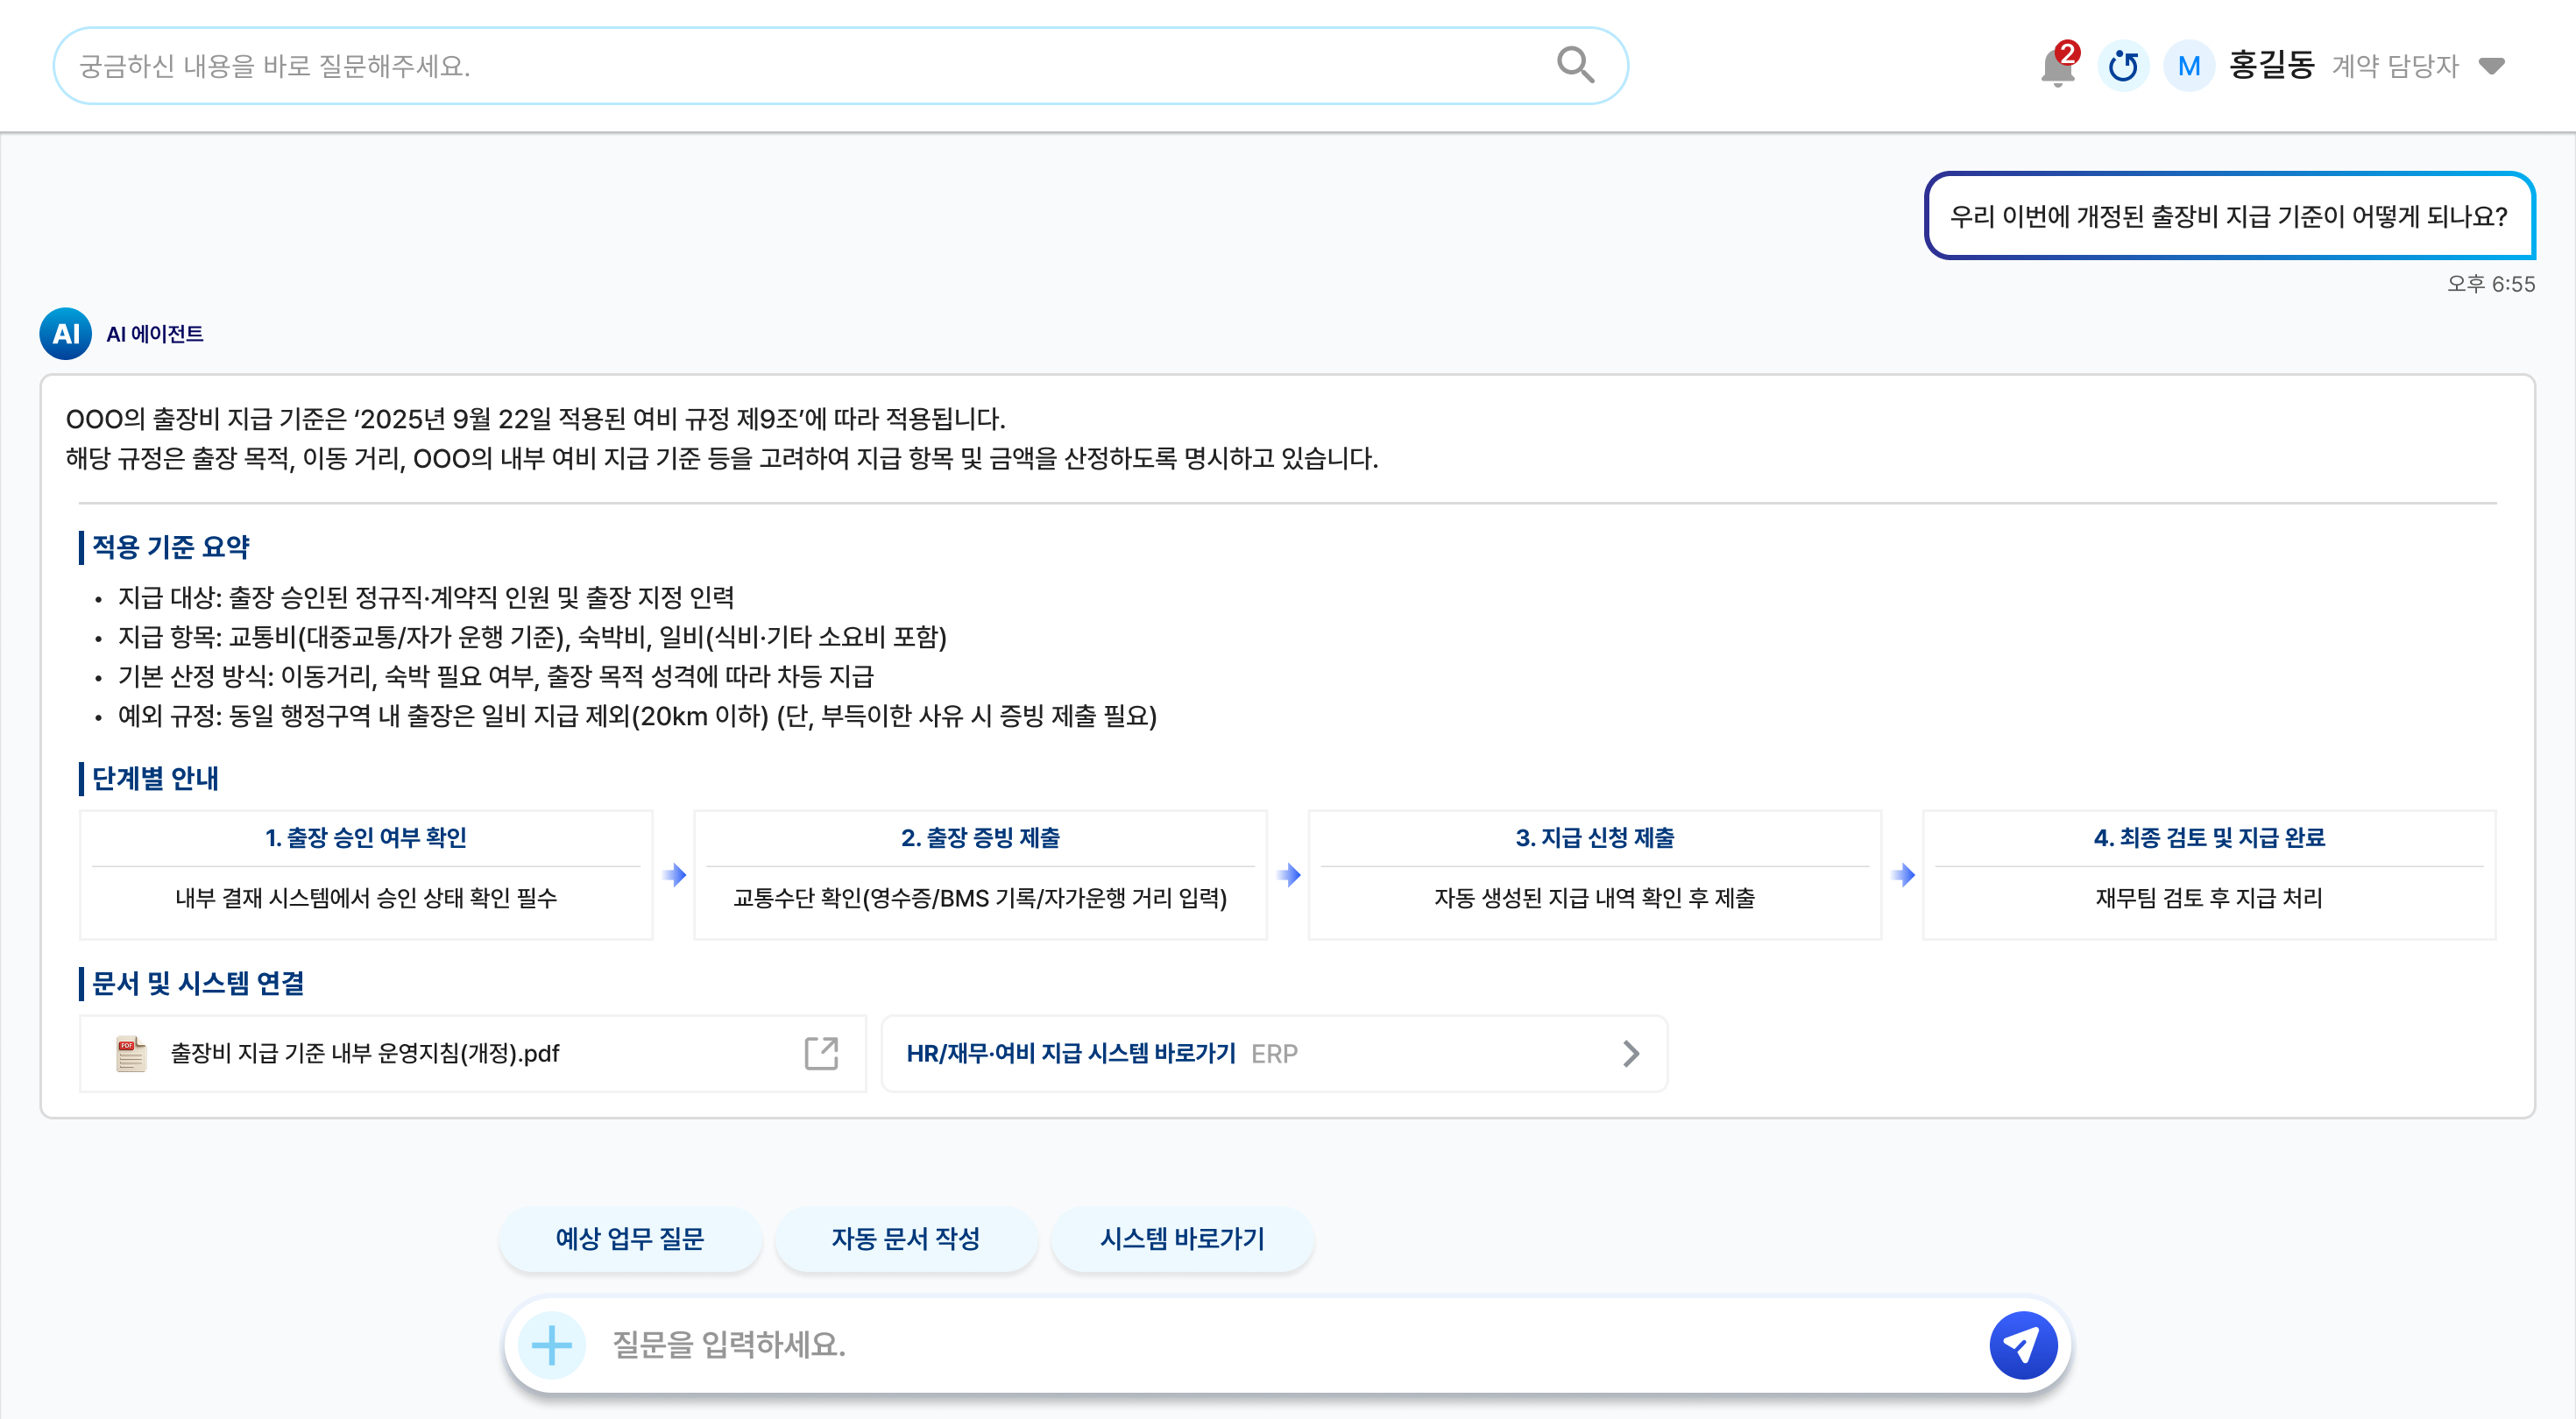Click the 예상 업무 질문 chip
The height and width of the screenshot is (1419, 2576).
click(x=630, y=1239)
